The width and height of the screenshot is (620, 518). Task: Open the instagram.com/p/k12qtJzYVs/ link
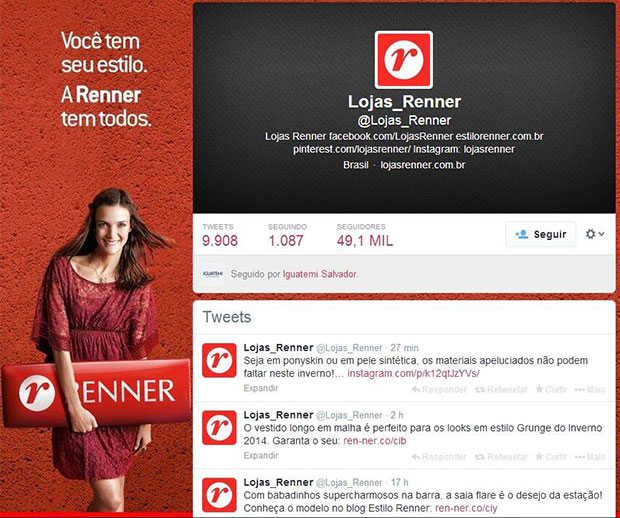(413, 373)
